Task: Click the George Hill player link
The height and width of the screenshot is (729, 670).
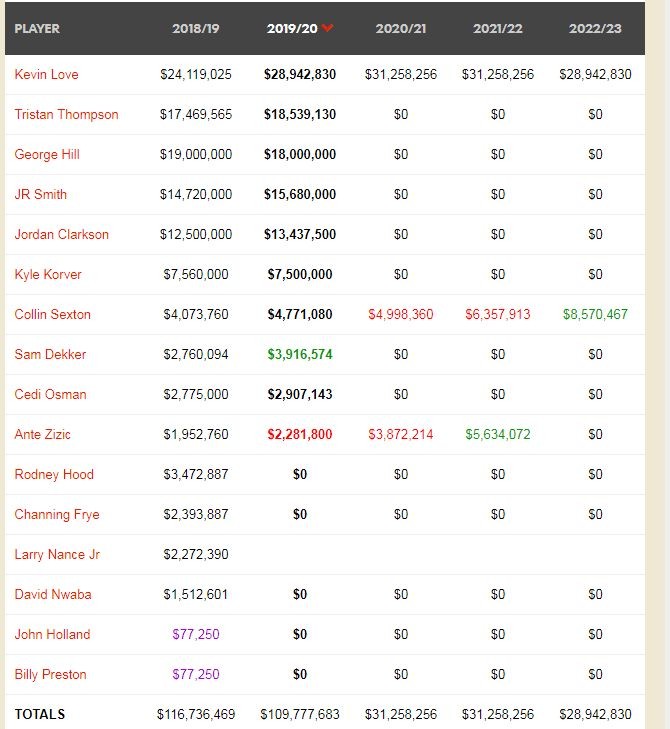Action: pos(47,154)
